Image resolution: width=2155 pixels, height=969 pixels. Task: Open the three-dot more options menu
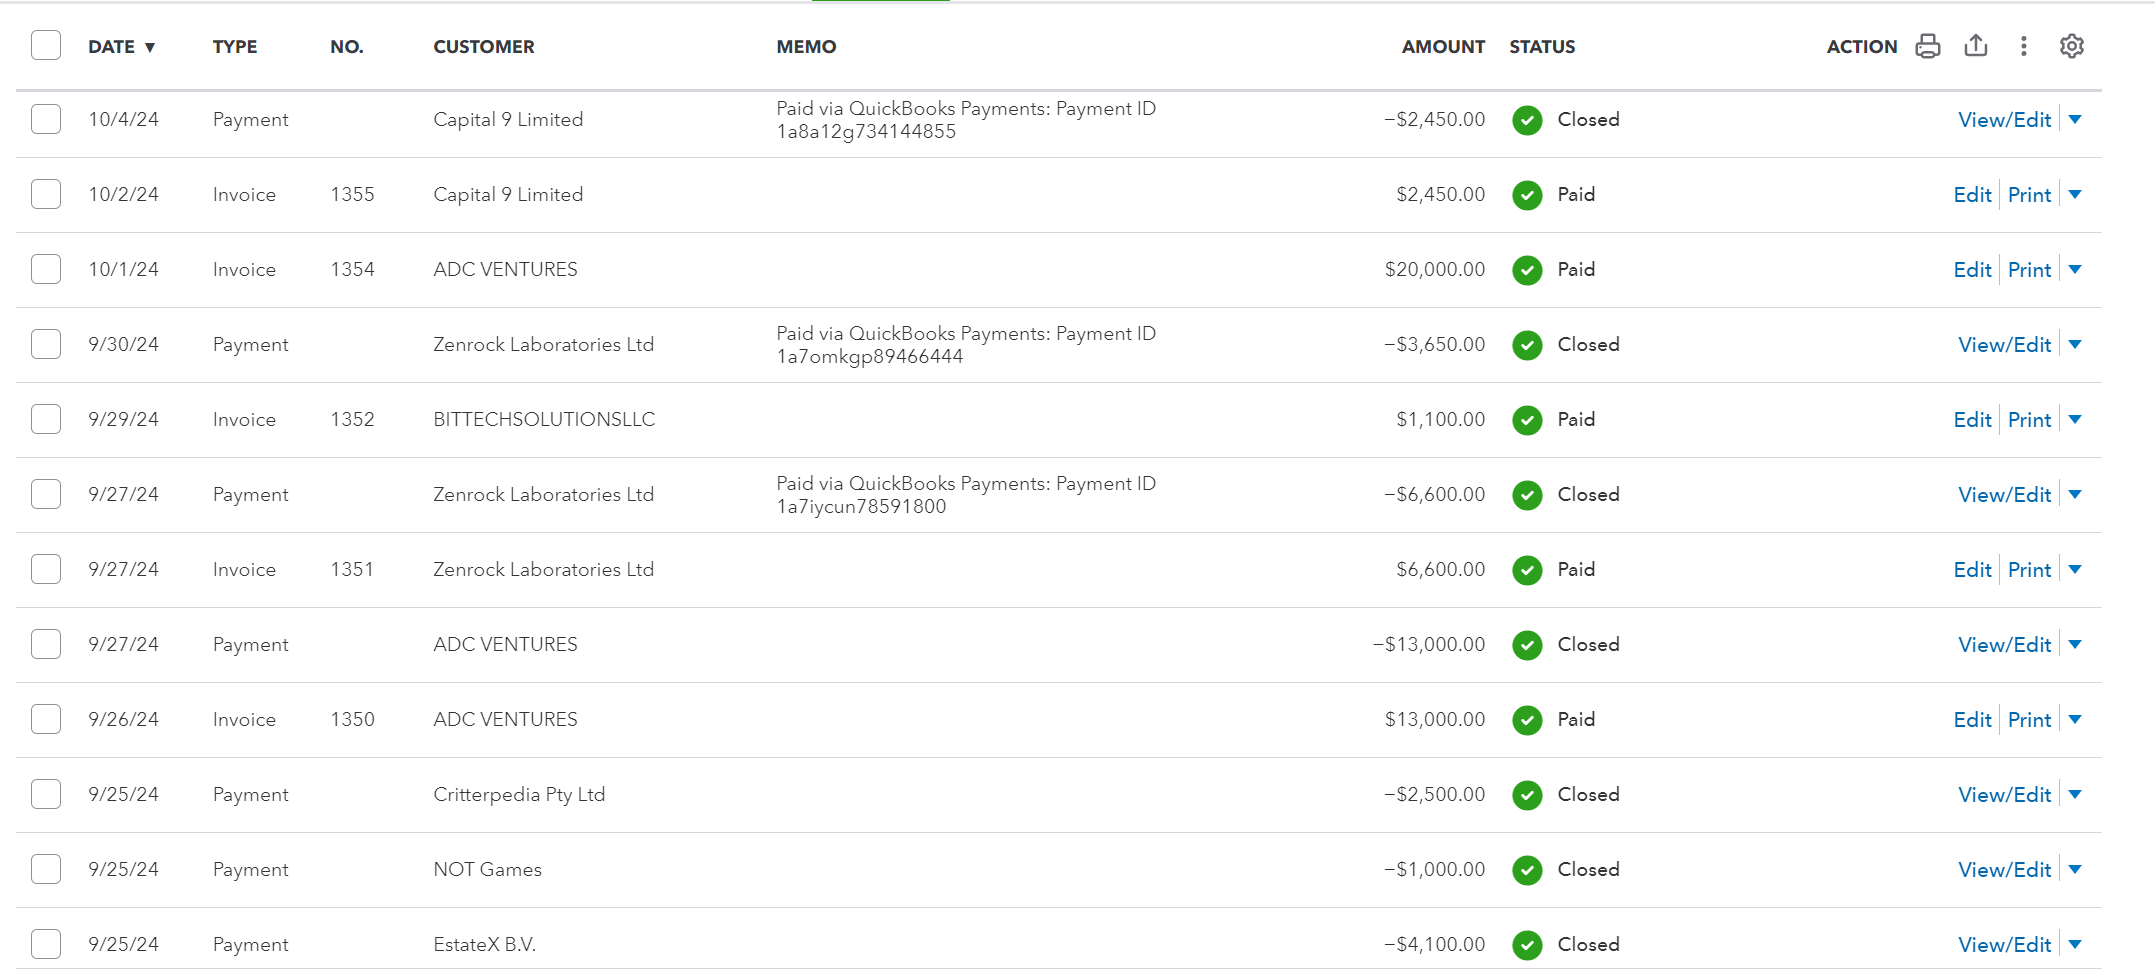pyautogui.click(x=2024, y=46)
